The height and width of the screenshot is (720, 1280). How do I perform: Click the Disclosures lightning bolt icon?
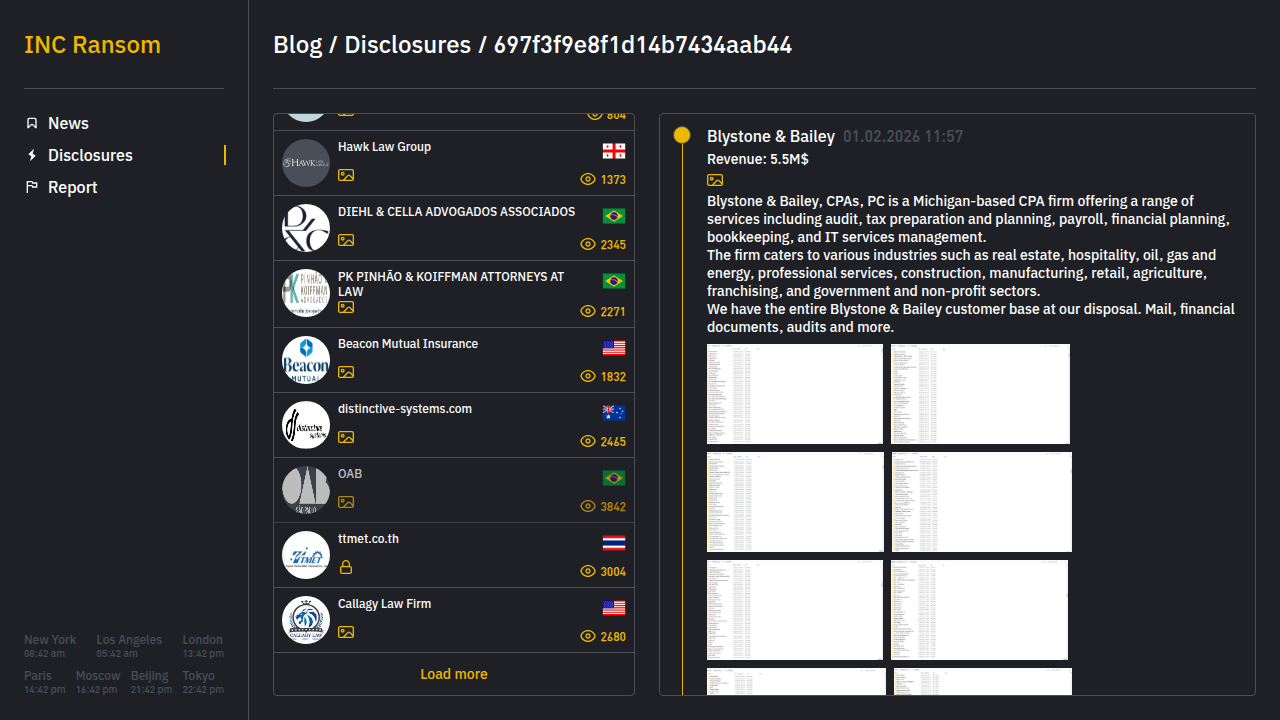[32, 155]
